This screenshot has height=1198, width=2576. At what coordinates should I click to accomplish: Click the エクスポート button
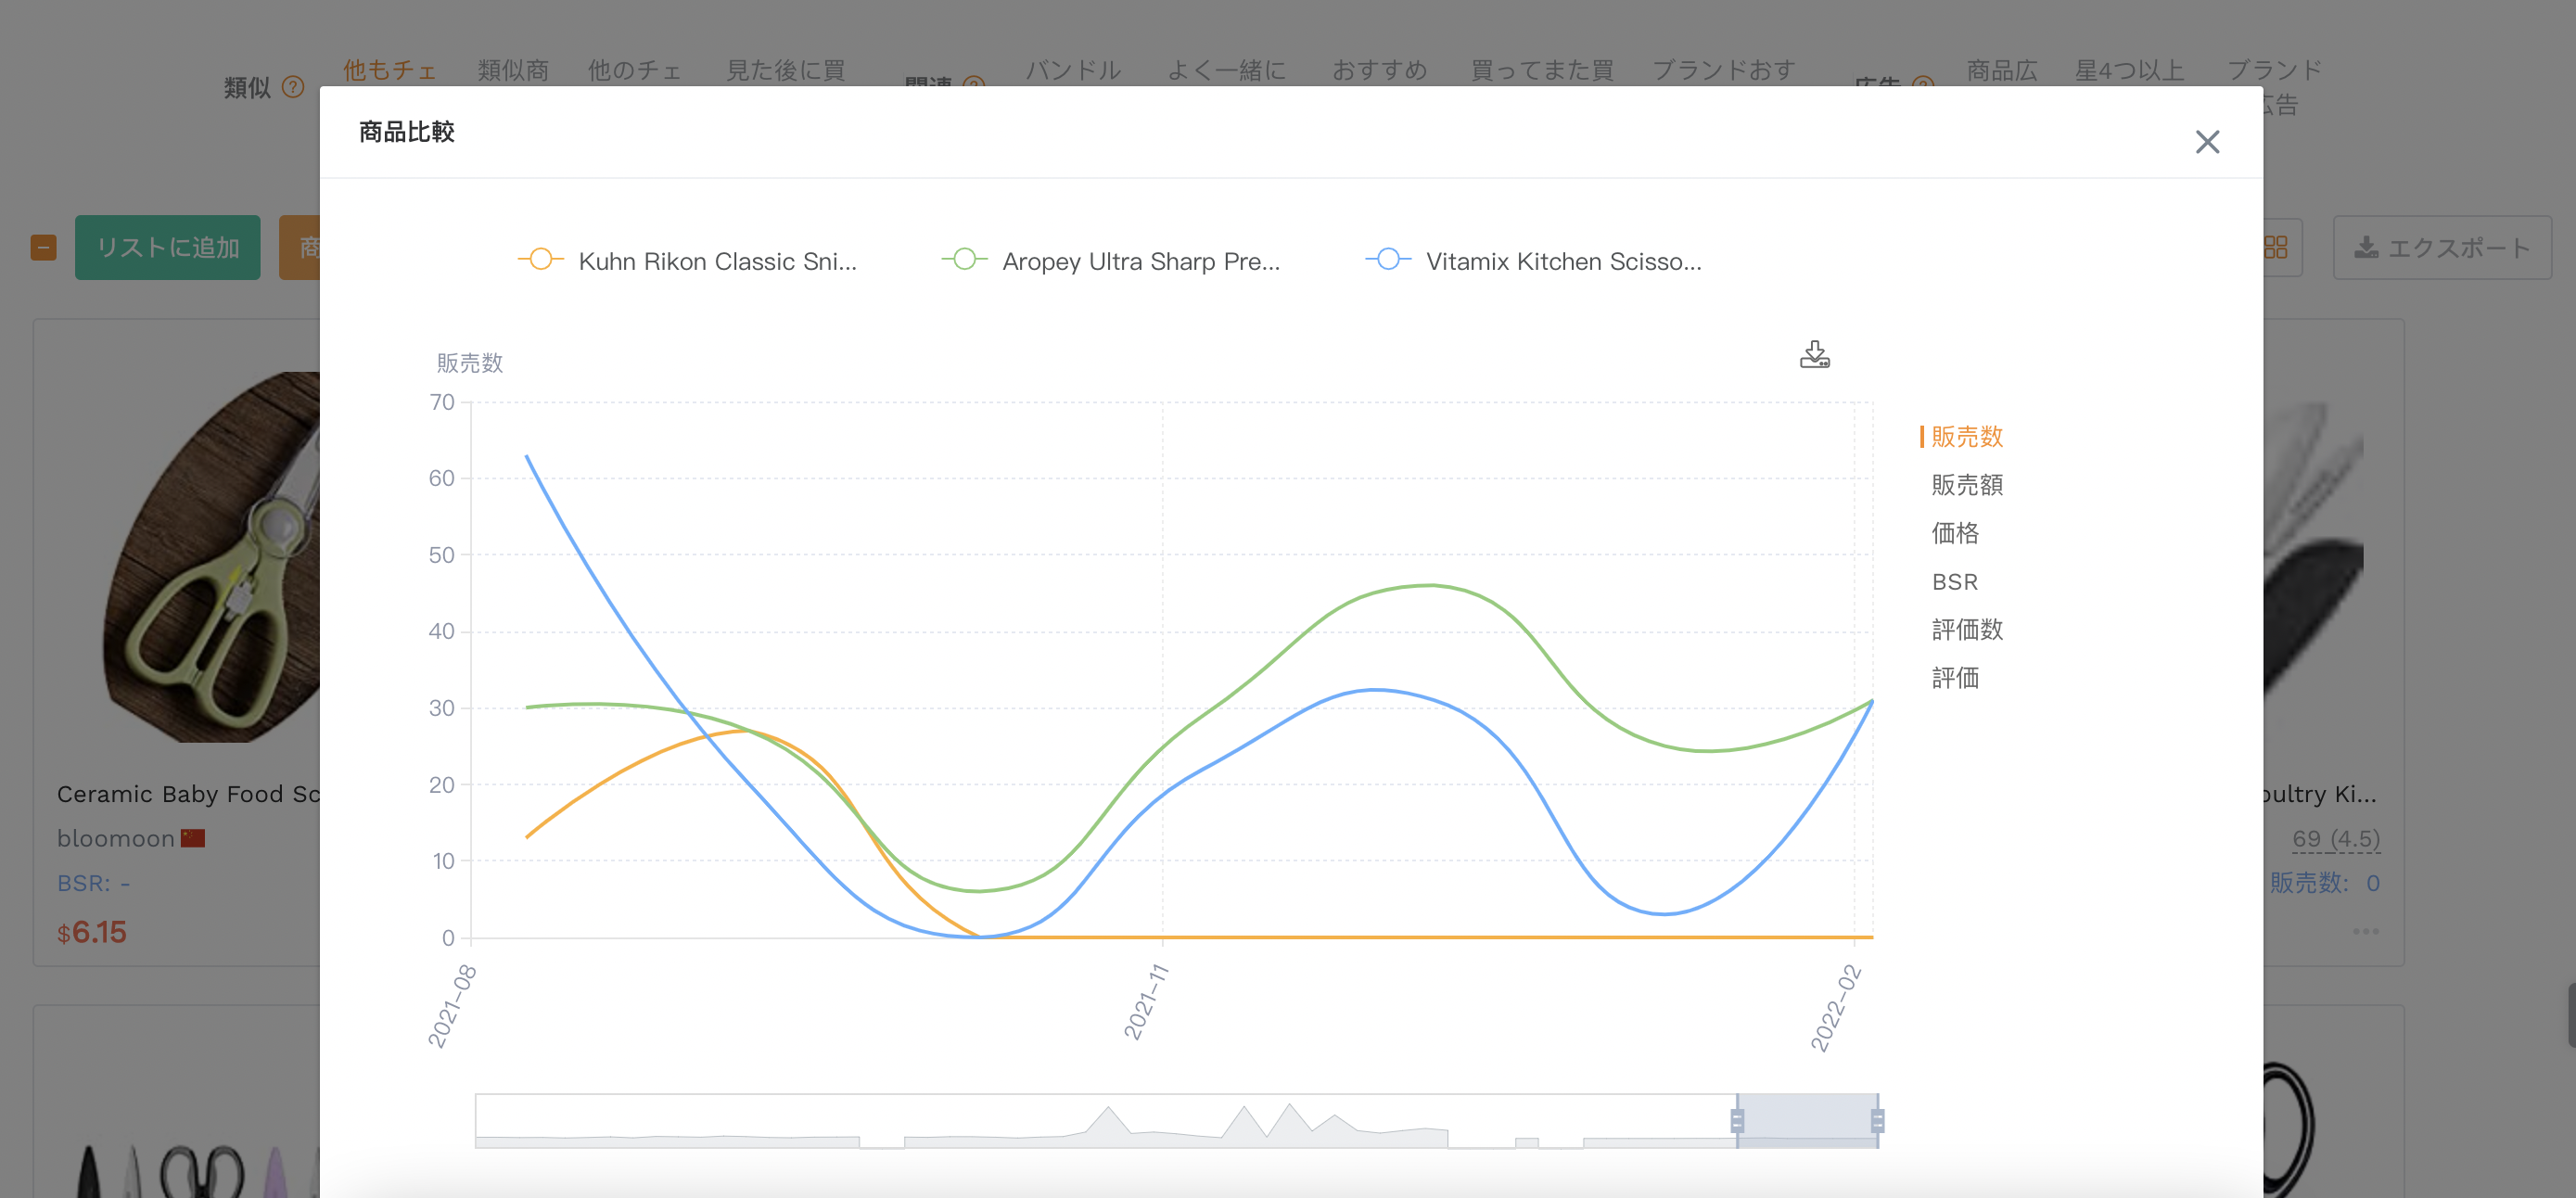(x=2442, y=247)
